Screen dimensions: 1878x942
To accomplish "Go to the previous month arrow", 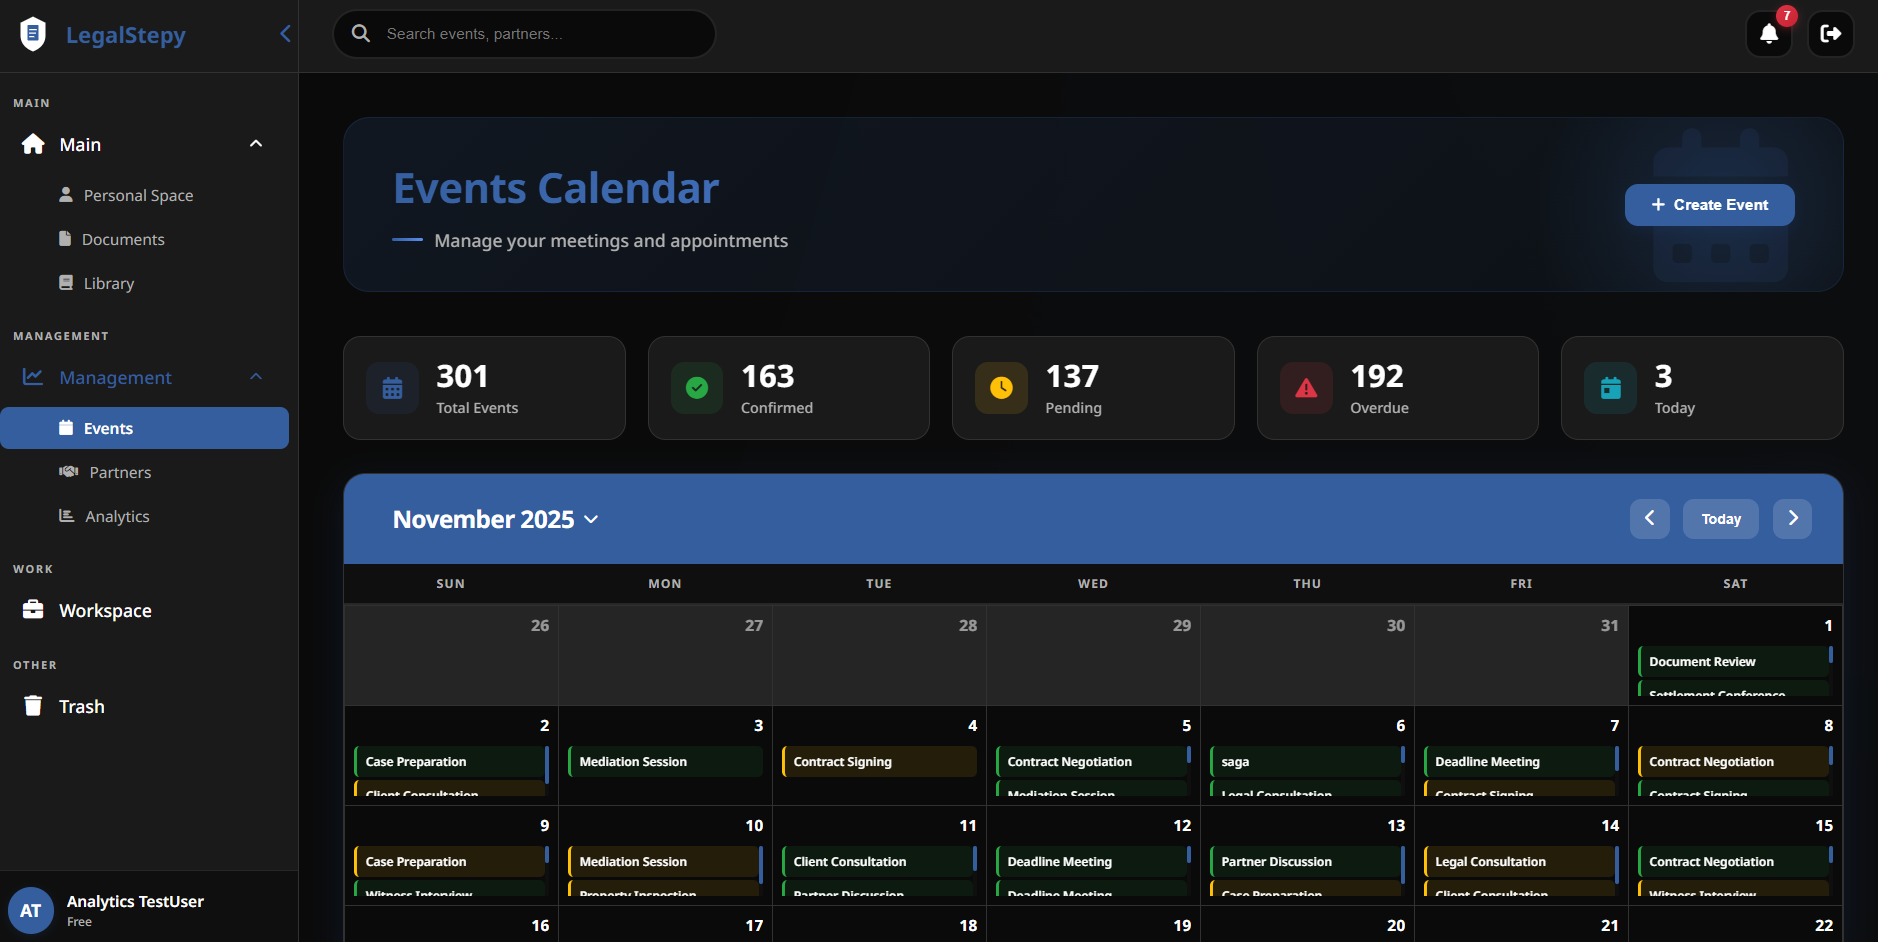I will pos(1649,519).
